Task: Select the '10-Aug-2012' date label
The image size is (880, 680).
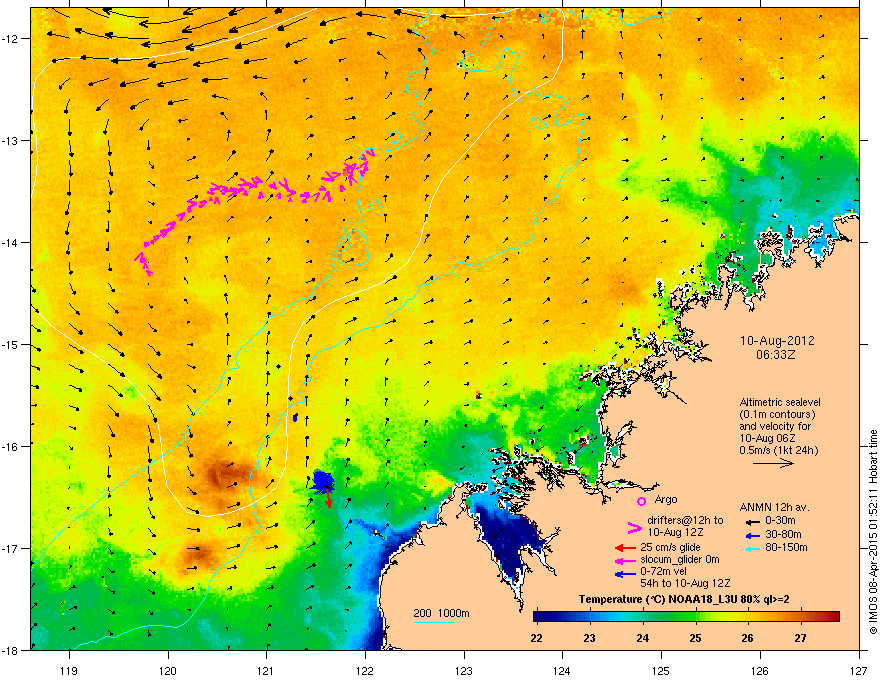Action: click(777, 341)
